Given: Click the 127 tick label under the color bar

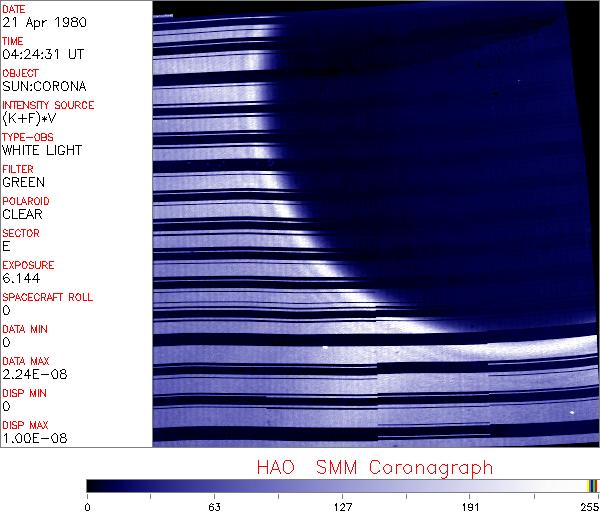Looking at the screenshot, I should click(343, 505).
